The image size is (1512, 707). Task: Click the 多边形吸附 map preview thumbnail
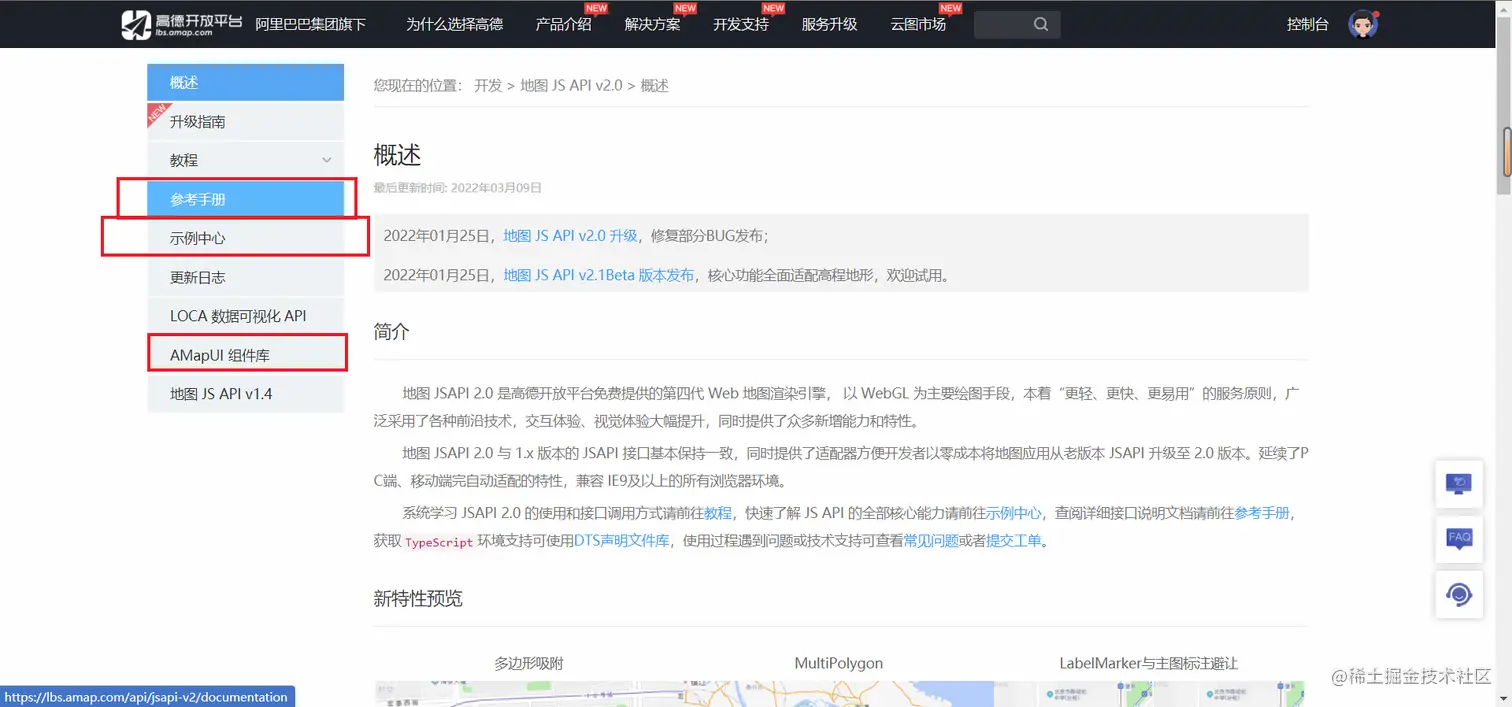click(x=529, y=694)
